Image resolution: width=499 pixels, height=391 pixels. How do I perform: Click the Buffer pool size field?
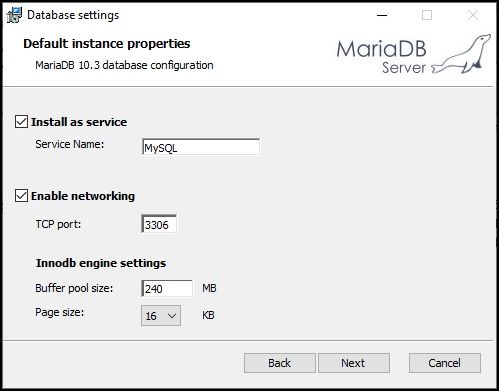[x=167, y=288]
